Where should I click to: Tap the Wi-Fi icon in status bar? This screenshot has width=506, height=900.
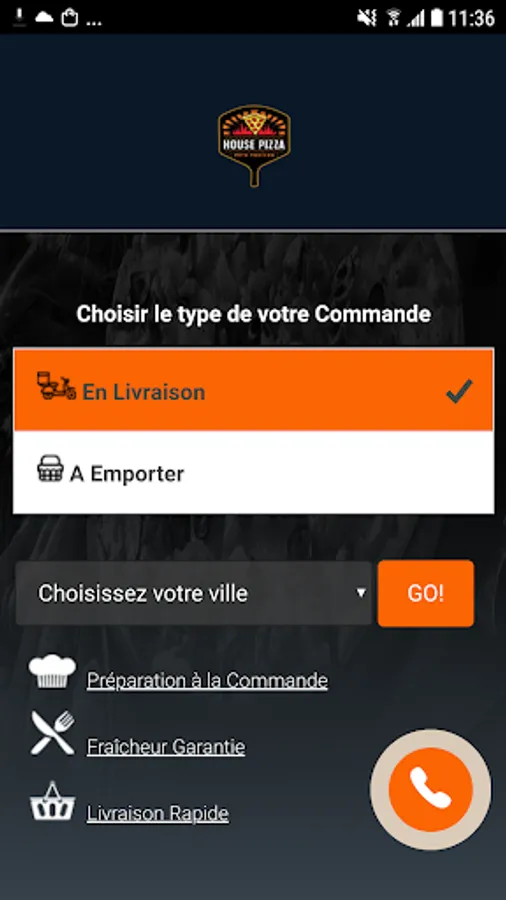pyautogui.click(x=394, y=18)
